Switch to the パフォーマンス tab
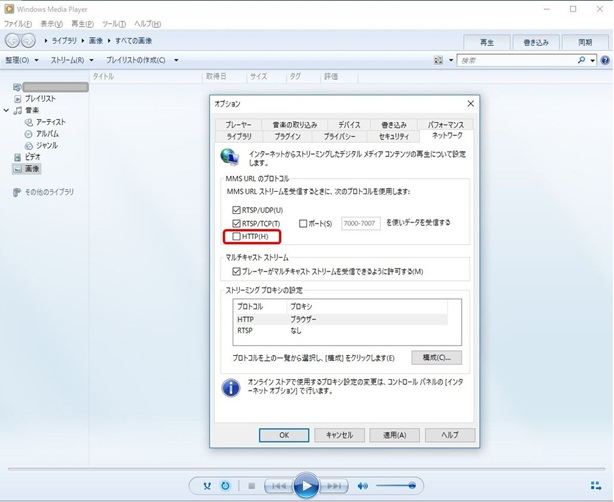 point(446,125)
